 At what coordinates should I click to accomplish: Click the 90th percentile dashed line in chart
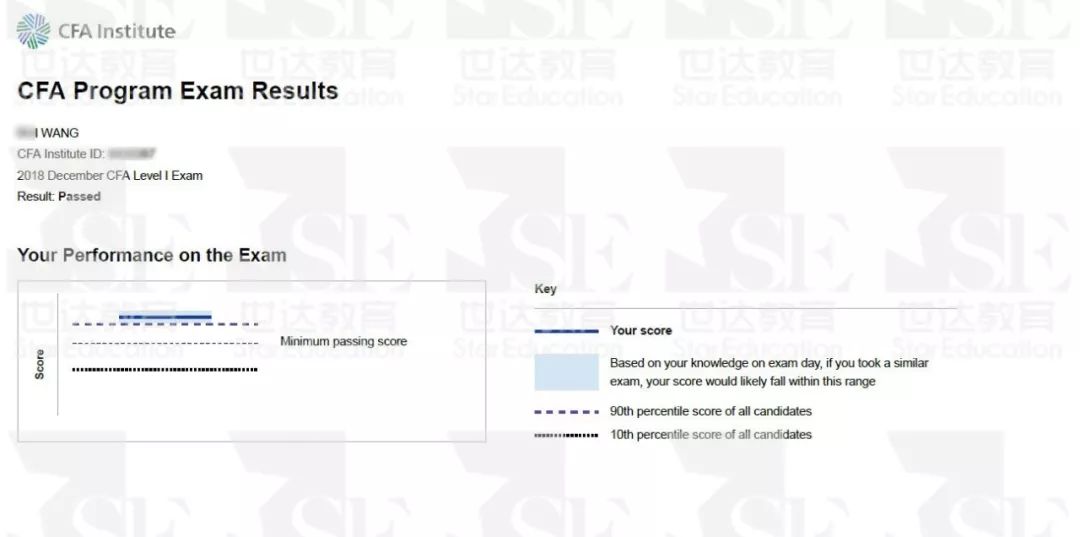point(165,324)
